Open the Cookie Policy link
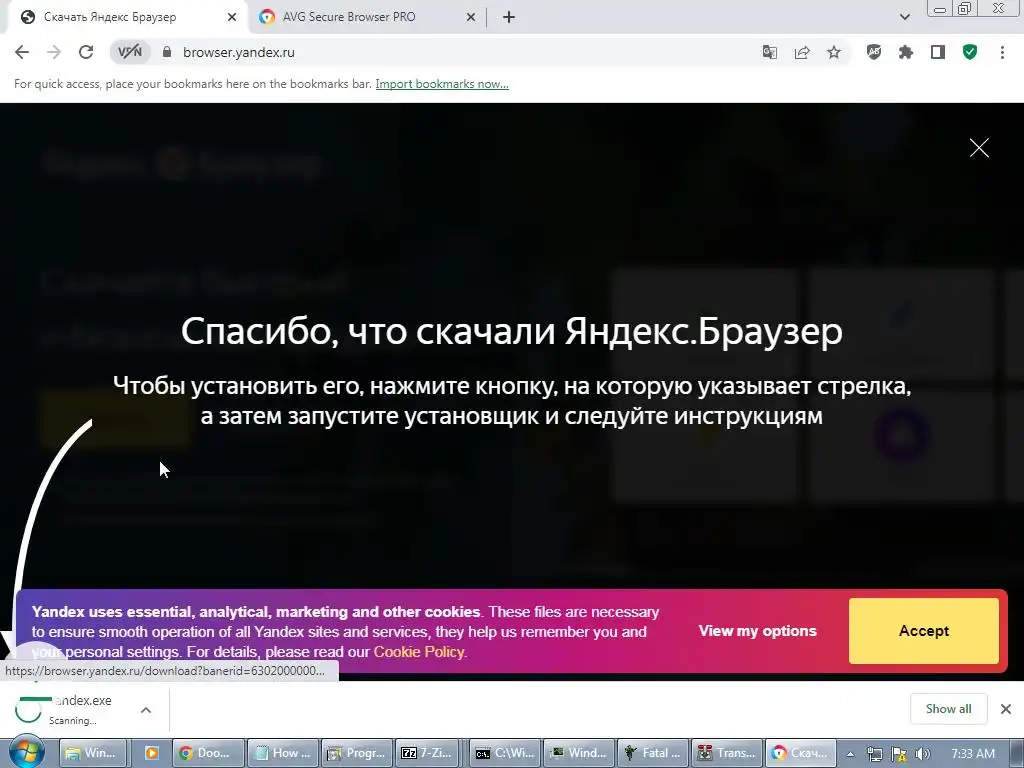Image resolution: width=1024 pixels, height=768 pixels. pyautogui.click(x=419, y=652)
